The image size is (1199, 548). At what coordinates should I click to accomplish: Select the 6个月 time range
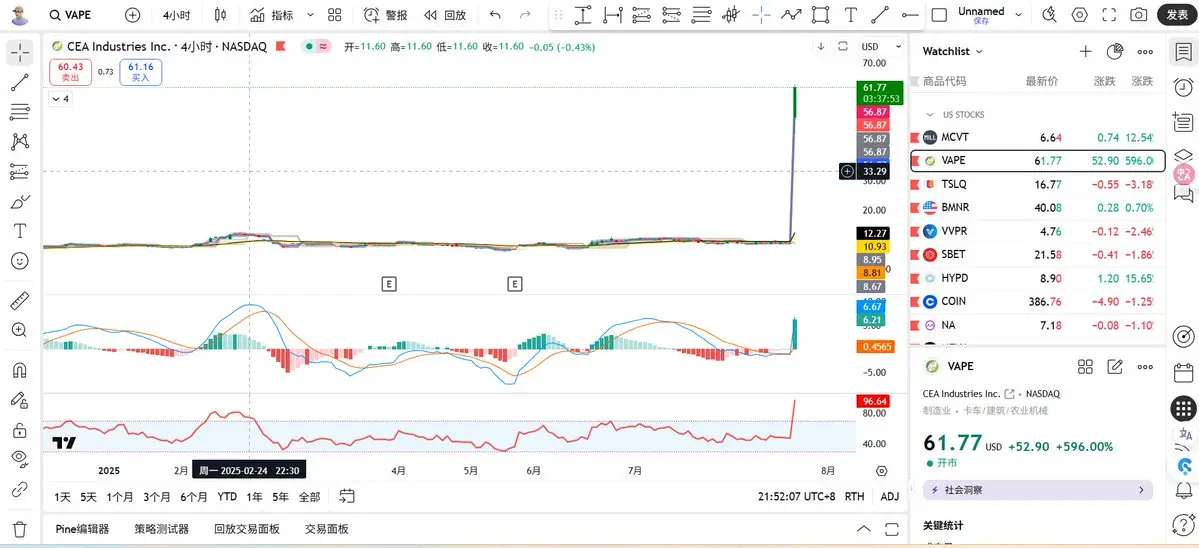(193, 497)
